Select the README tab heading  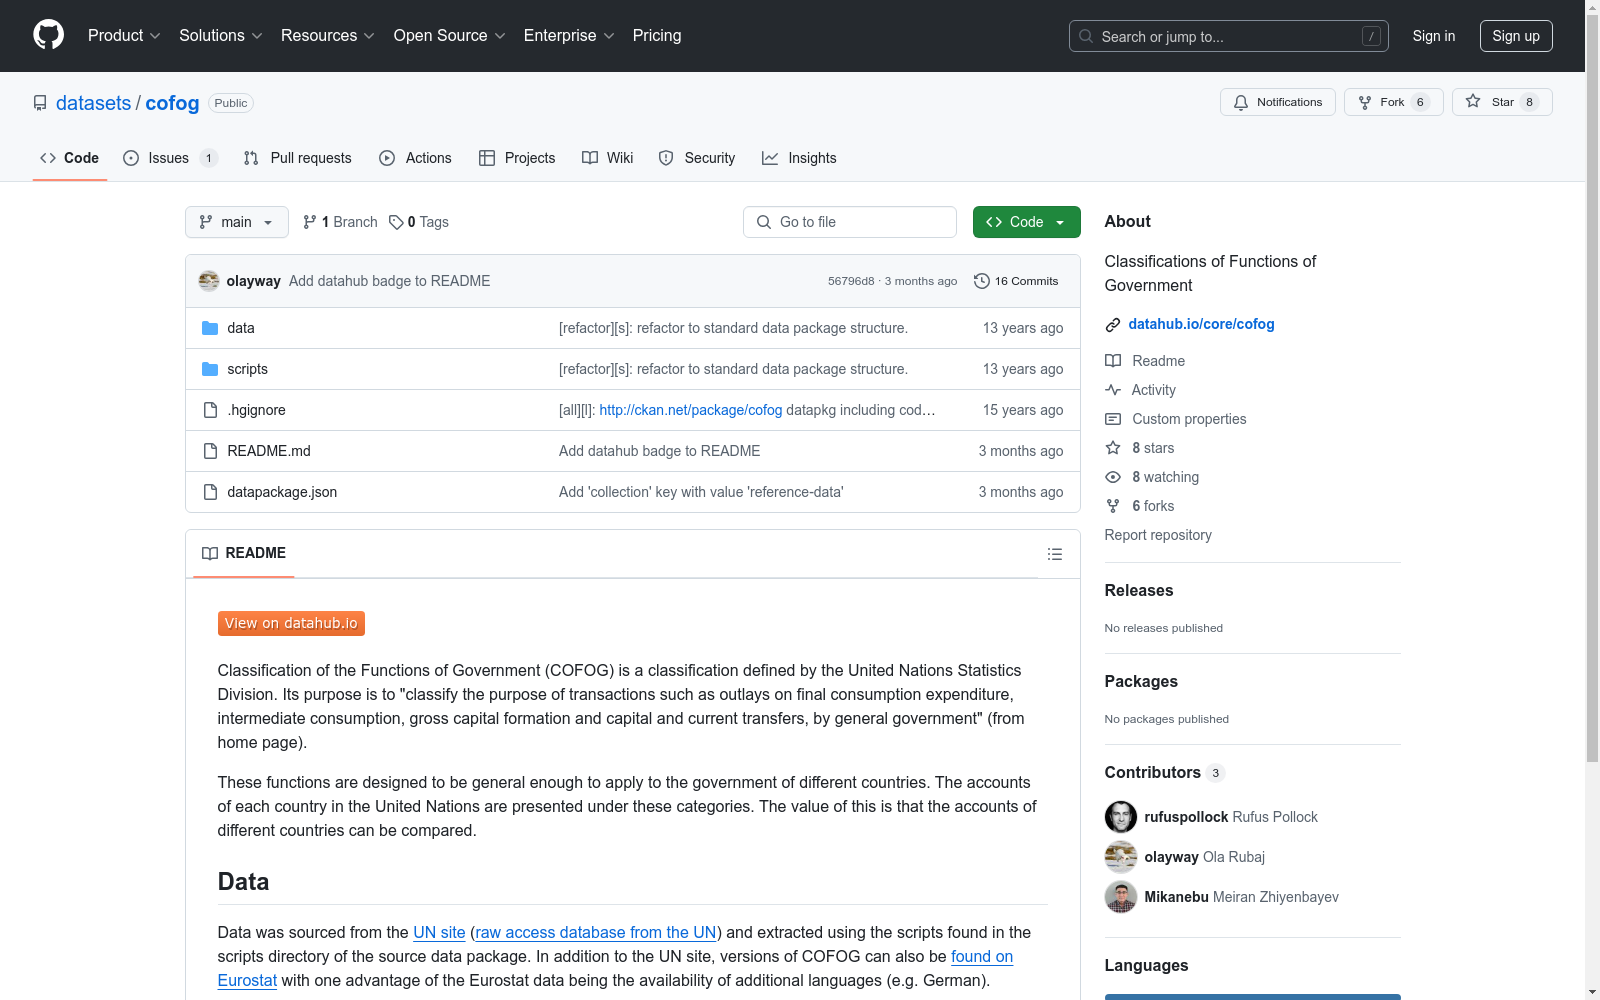click(244, 553)
